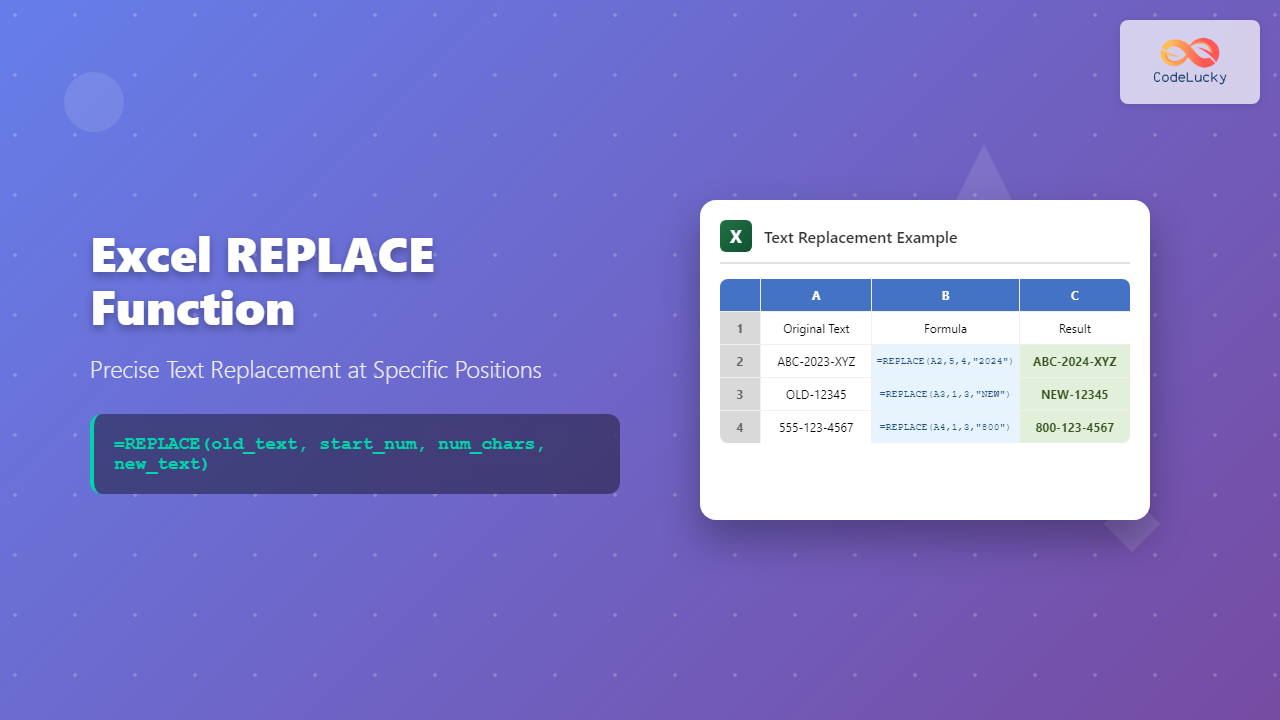
Task: Click the "Text Replacement Example" card heading
Action: pyautogui.click(x=860, y=238)
